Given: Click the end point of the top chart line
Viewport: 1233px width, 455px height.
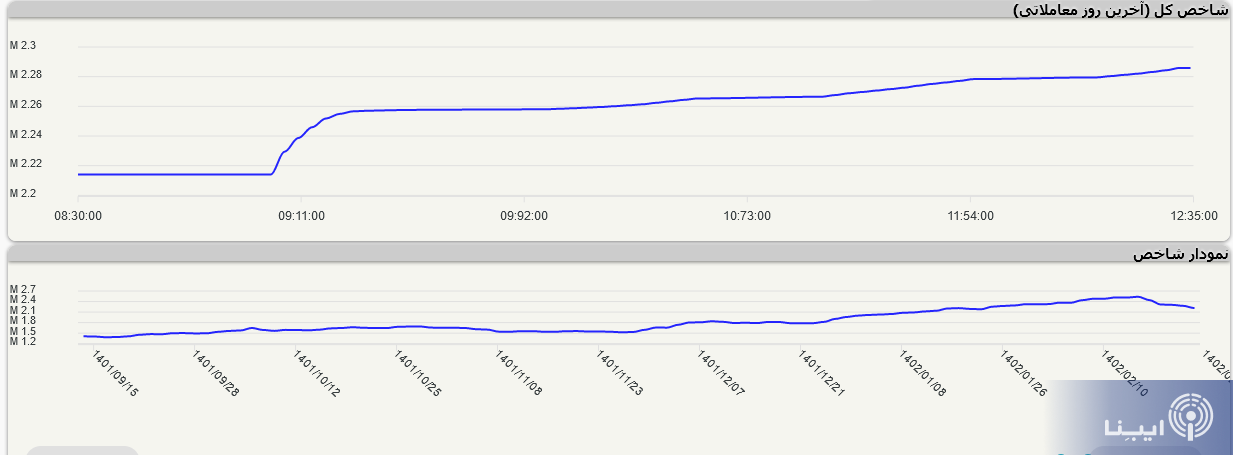Looking at the screenshot, I should pyautogui.click(x=1188, y=68).
